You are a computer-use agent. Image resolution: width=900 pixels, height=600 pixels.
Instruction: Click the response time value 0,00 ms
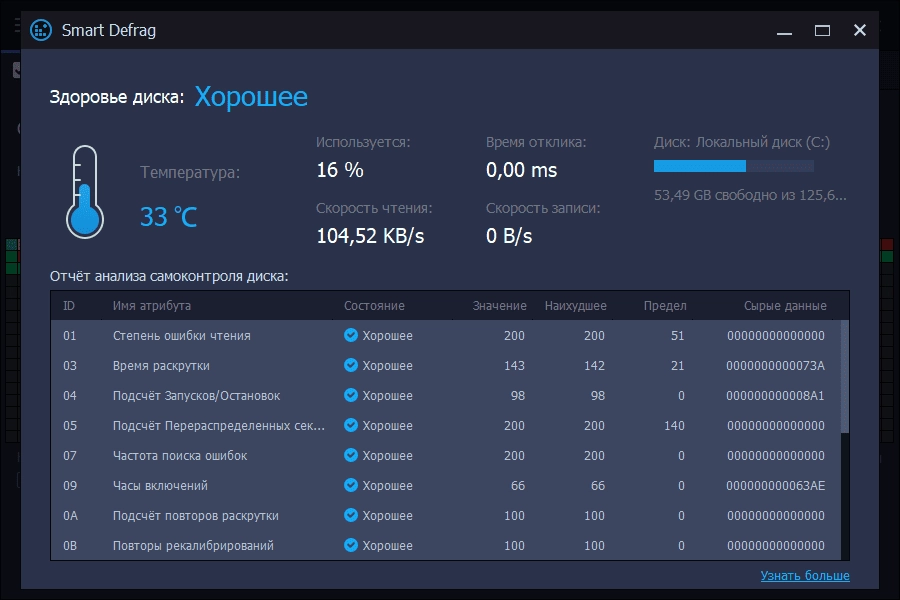pyautogui.click(x=521, y=169)
